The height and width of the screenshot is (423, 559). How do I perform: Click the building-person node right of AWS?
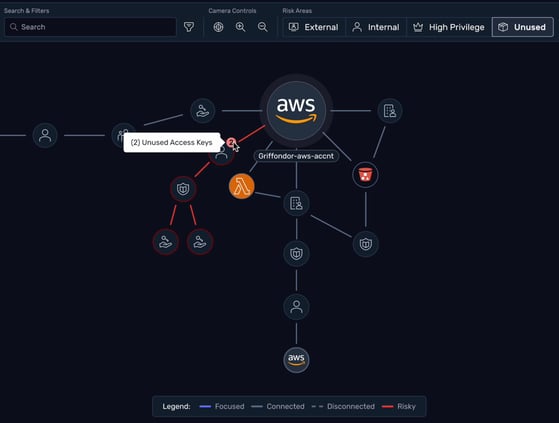[x=390, y=111]
